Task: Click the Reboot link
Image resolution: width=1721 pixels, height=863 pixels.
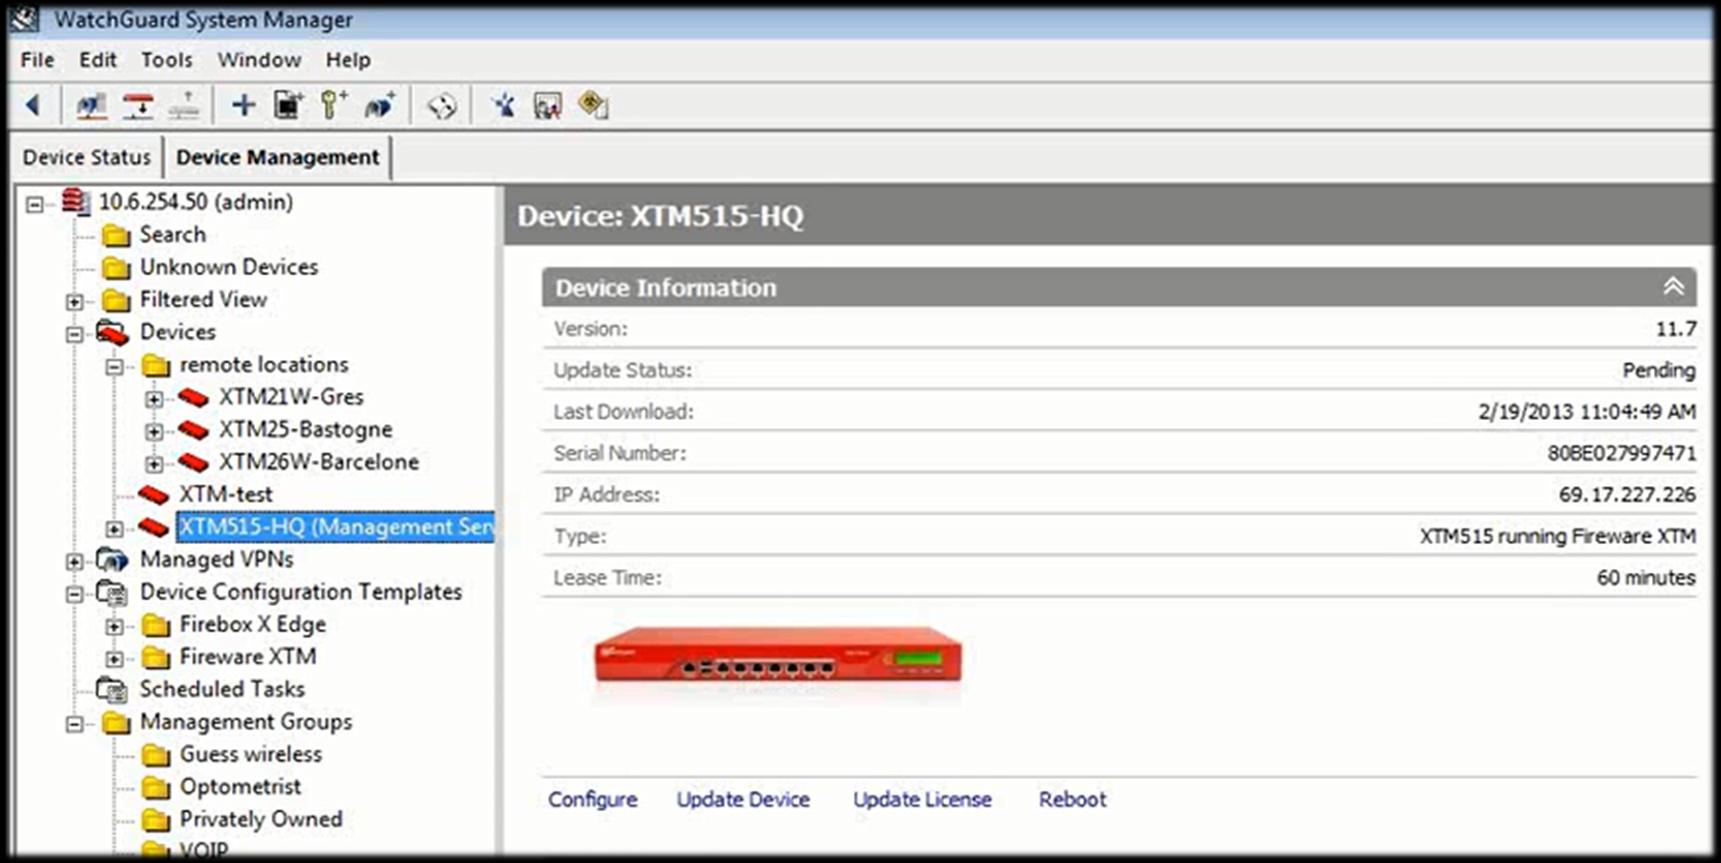Action: (1072, 799)
